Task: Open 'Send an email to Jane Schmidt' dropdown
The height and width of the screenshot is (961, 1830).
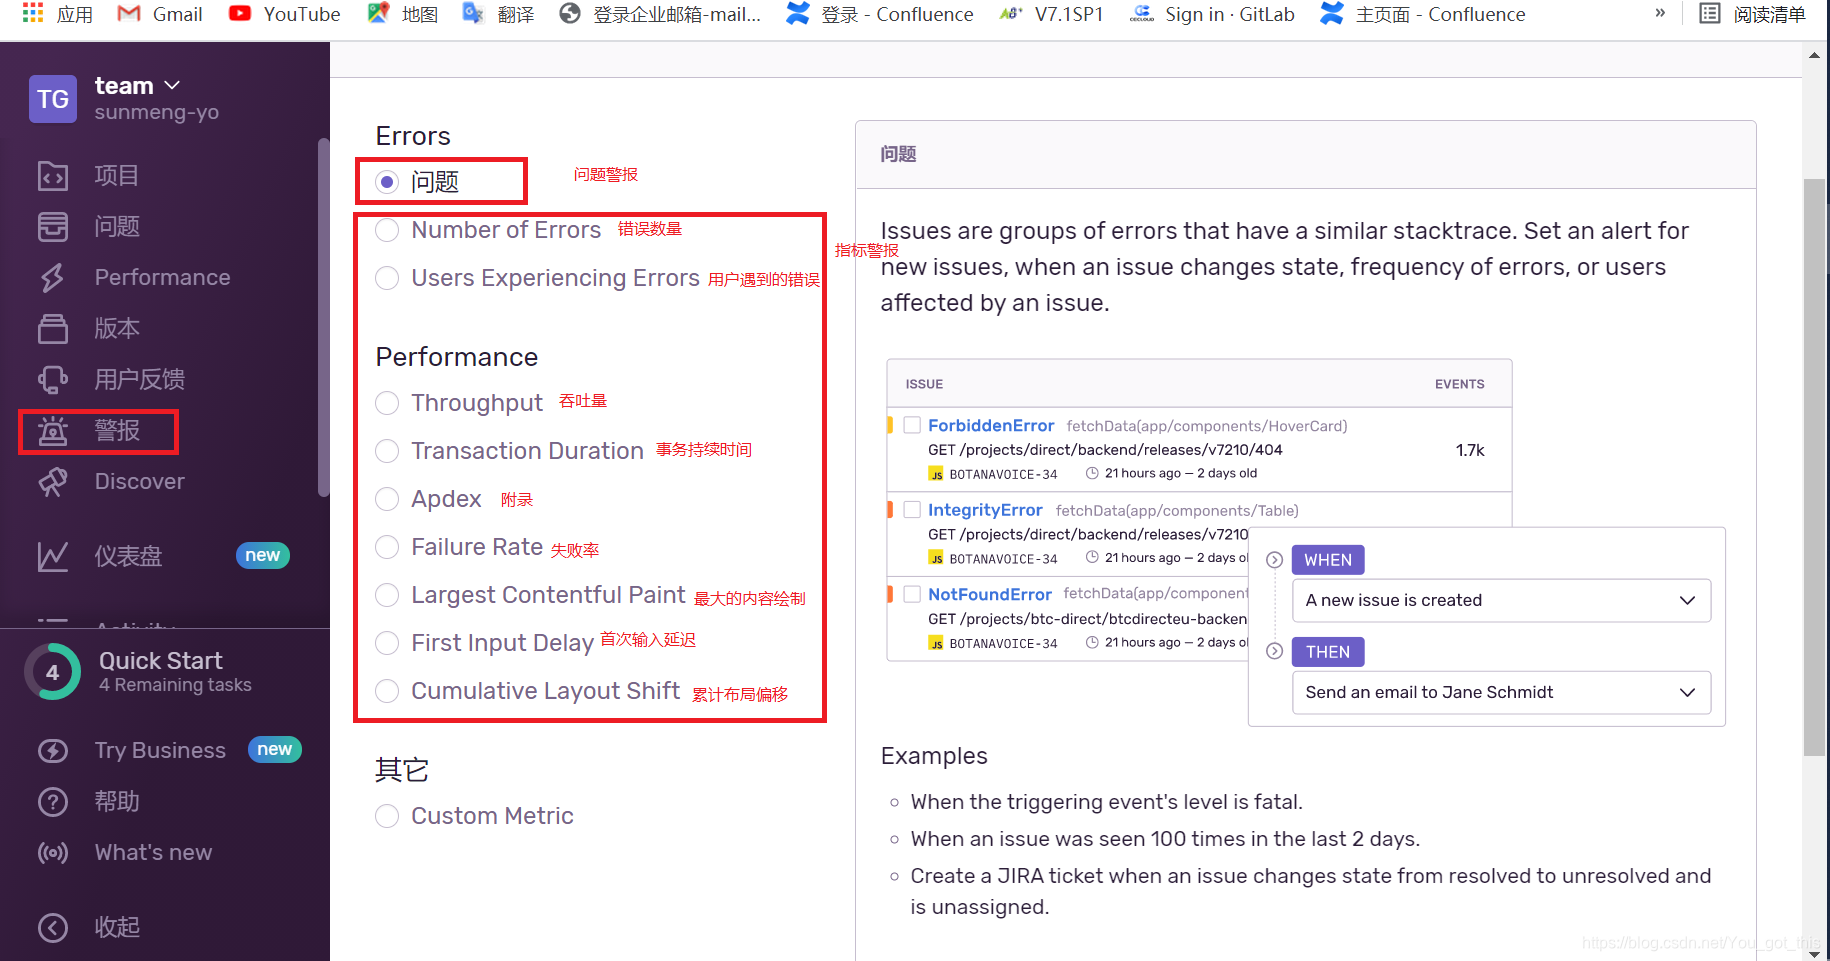Action: pyautogui.click(x=1501, y=692)
